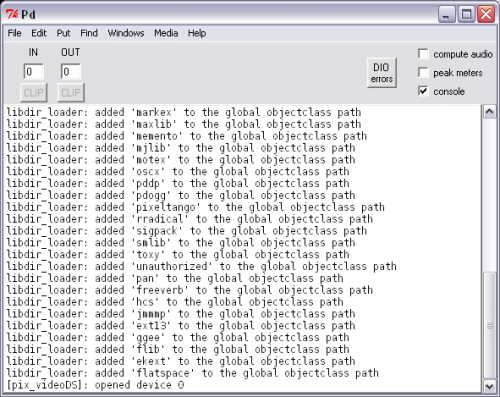Click the console line mentioning 'flatspace'

pos(193,373)
